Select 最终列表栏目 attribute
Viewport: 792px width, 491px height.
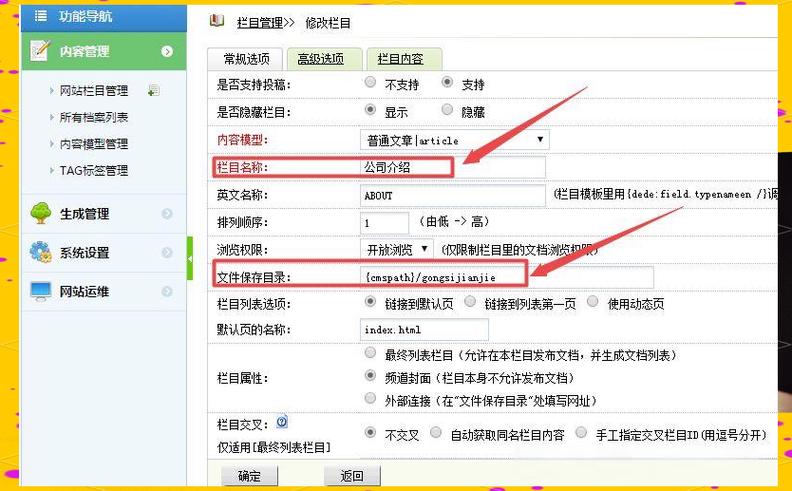click(x=370, y=353)
